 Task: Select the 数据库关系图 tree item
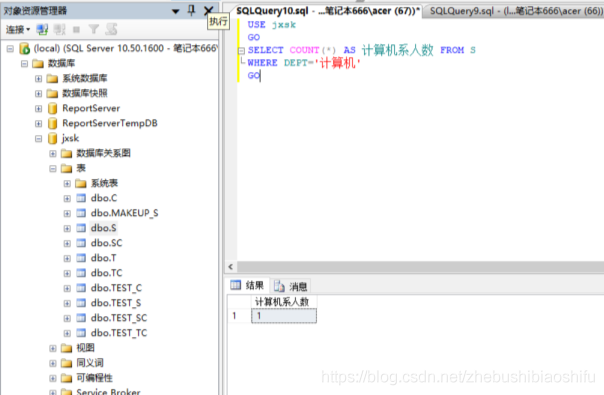[x=103, y=153]
